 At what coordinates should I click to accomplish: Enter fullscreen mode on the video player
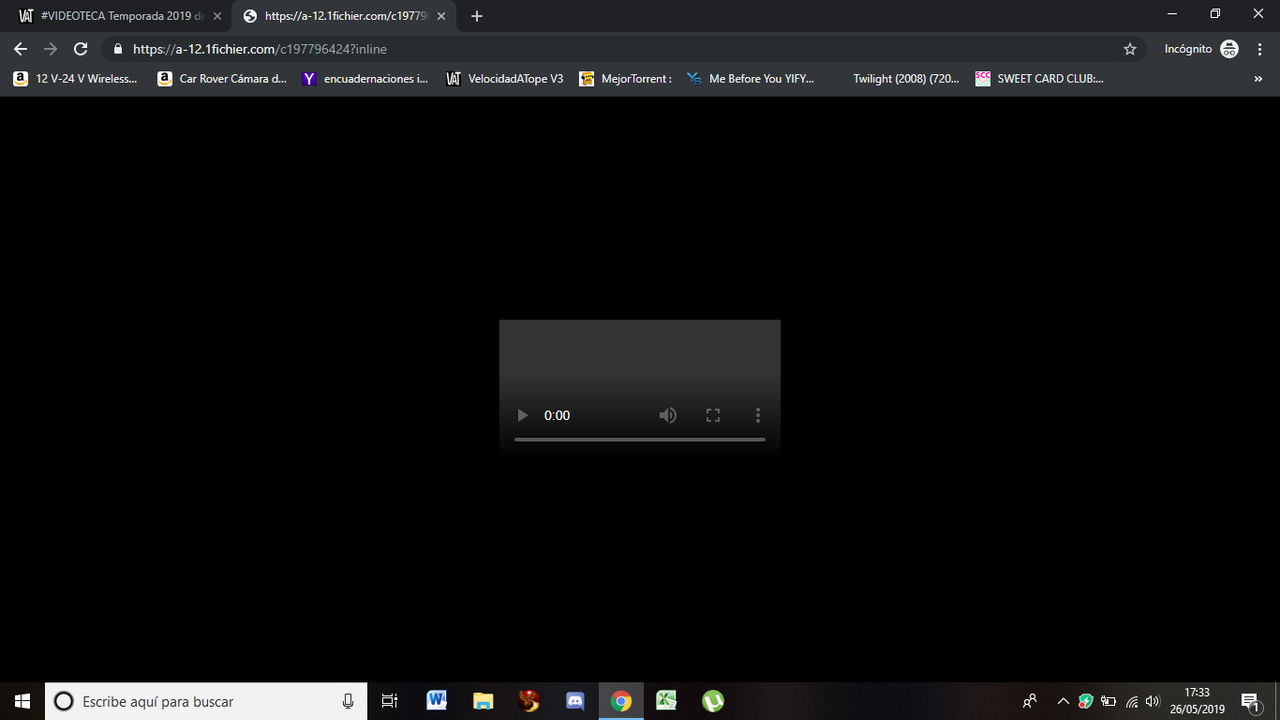click(x=712, y=415)
